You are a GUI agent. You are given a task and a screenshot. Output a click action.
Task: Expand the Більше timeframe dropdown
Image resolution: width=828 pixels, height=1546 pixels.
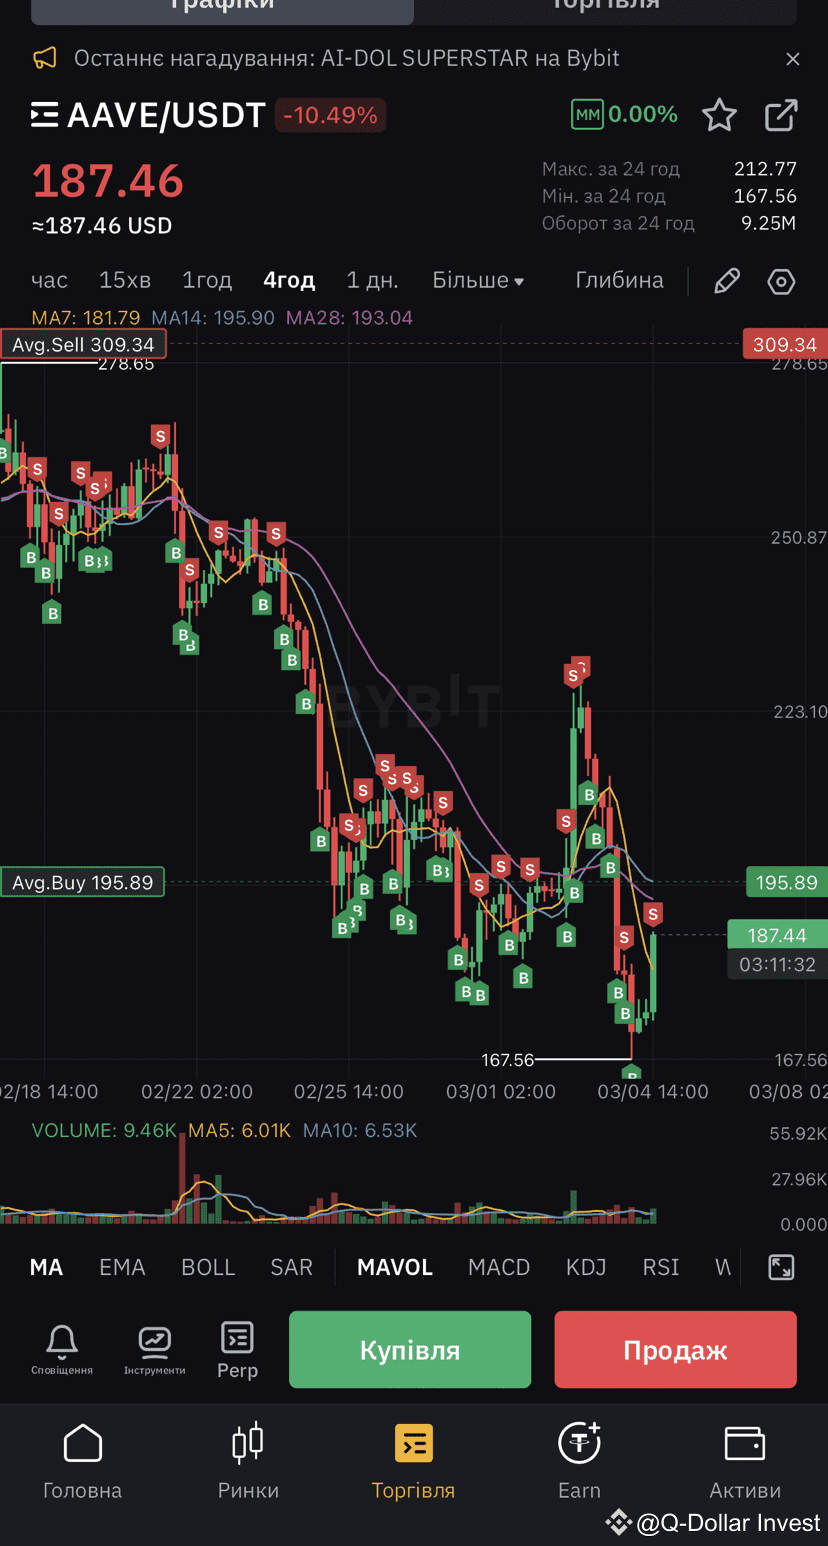(x=478, y=280)
